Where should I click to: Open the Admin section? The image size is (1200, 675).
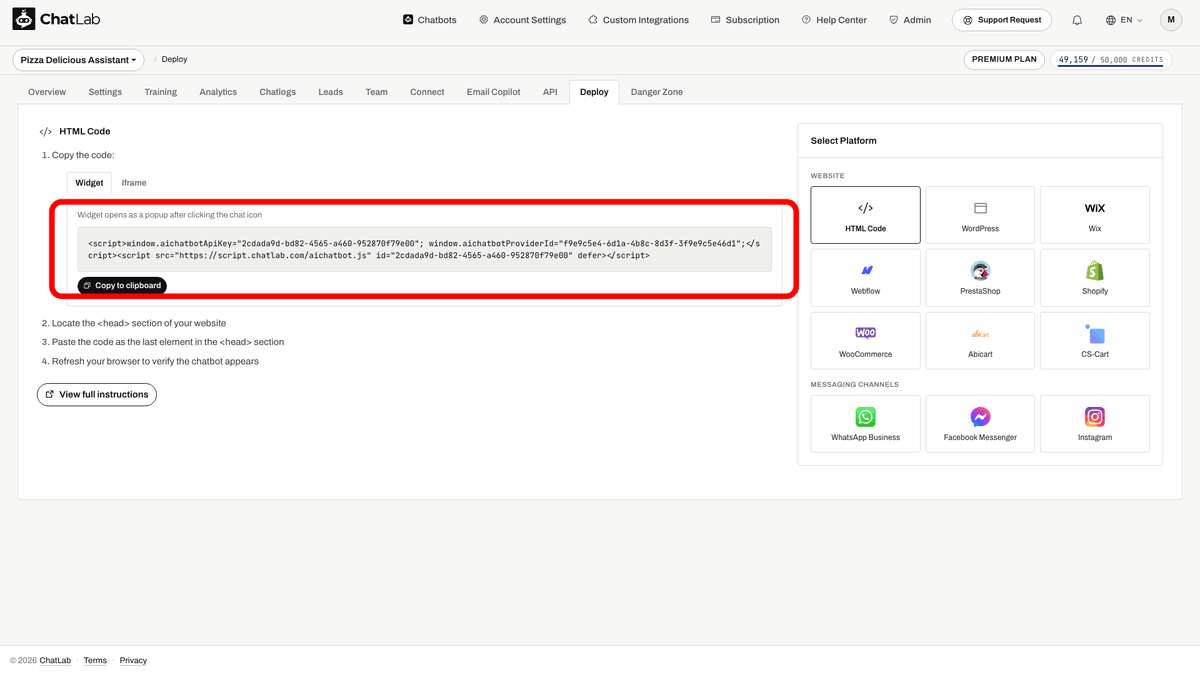(910, 20)
